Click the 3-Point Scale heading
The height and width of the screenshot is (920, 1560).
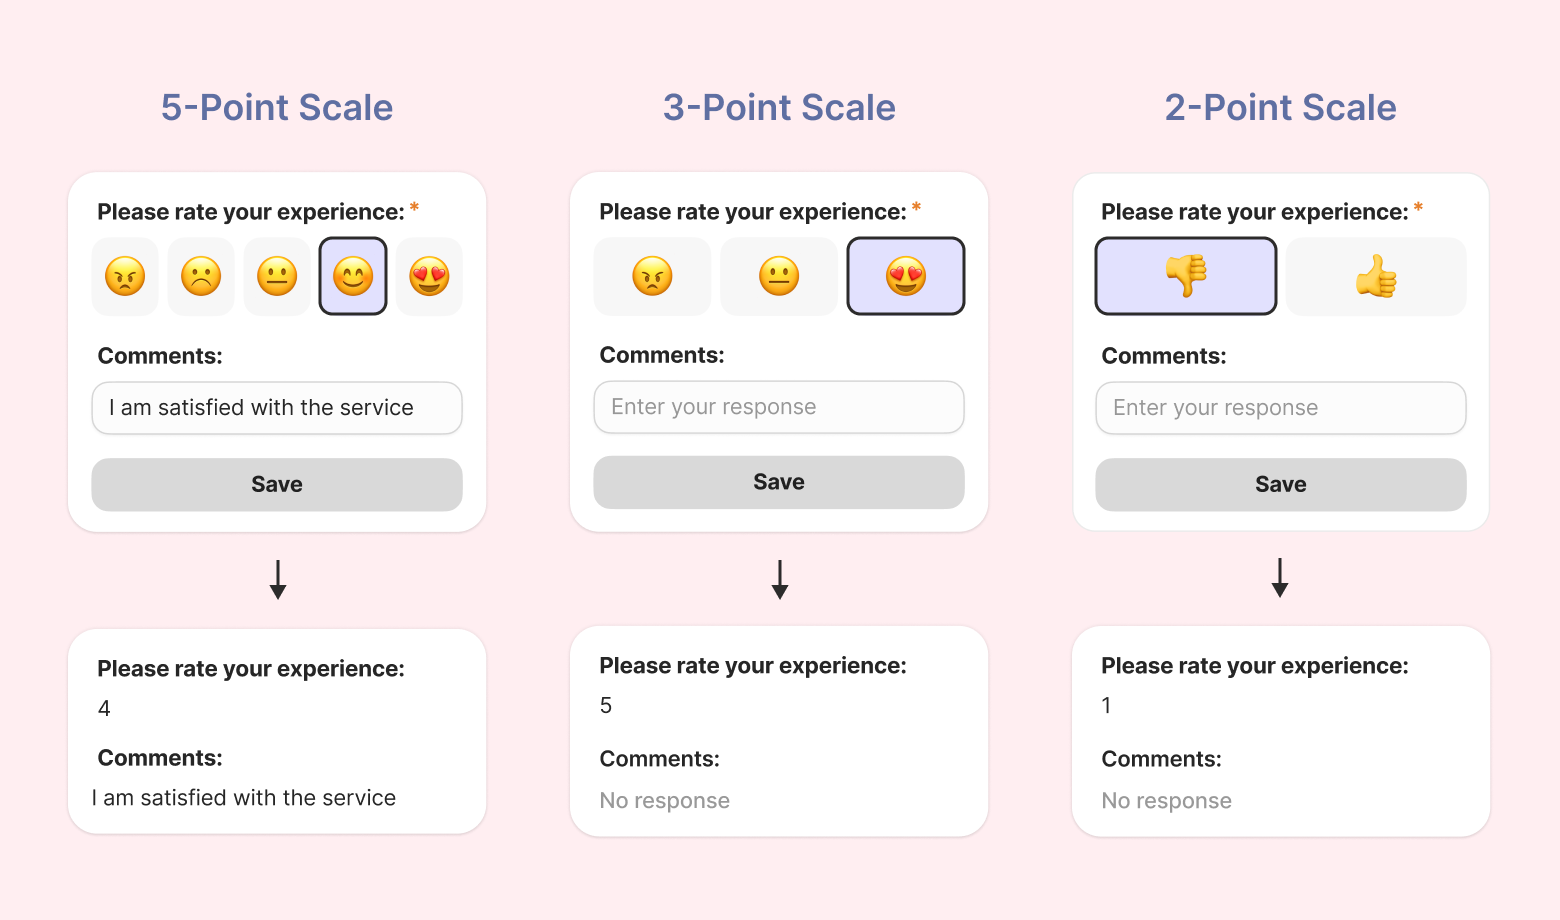779,108
